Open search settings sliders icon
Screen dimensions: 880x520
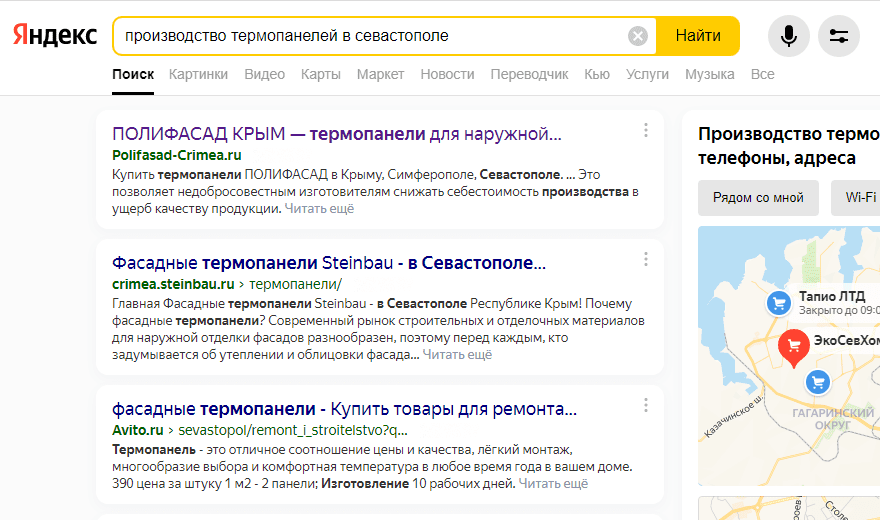coord(839,37)
